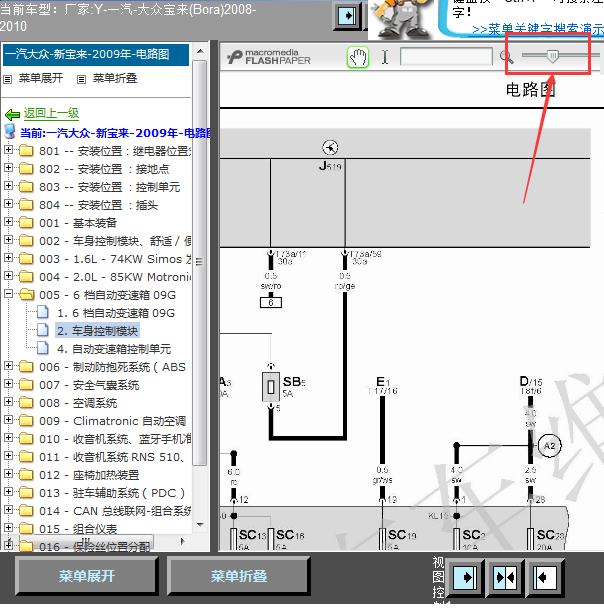Click the view control left-arrow button
Image resolution: width=604 pixels, height=613 pixels.
(545, 577)
